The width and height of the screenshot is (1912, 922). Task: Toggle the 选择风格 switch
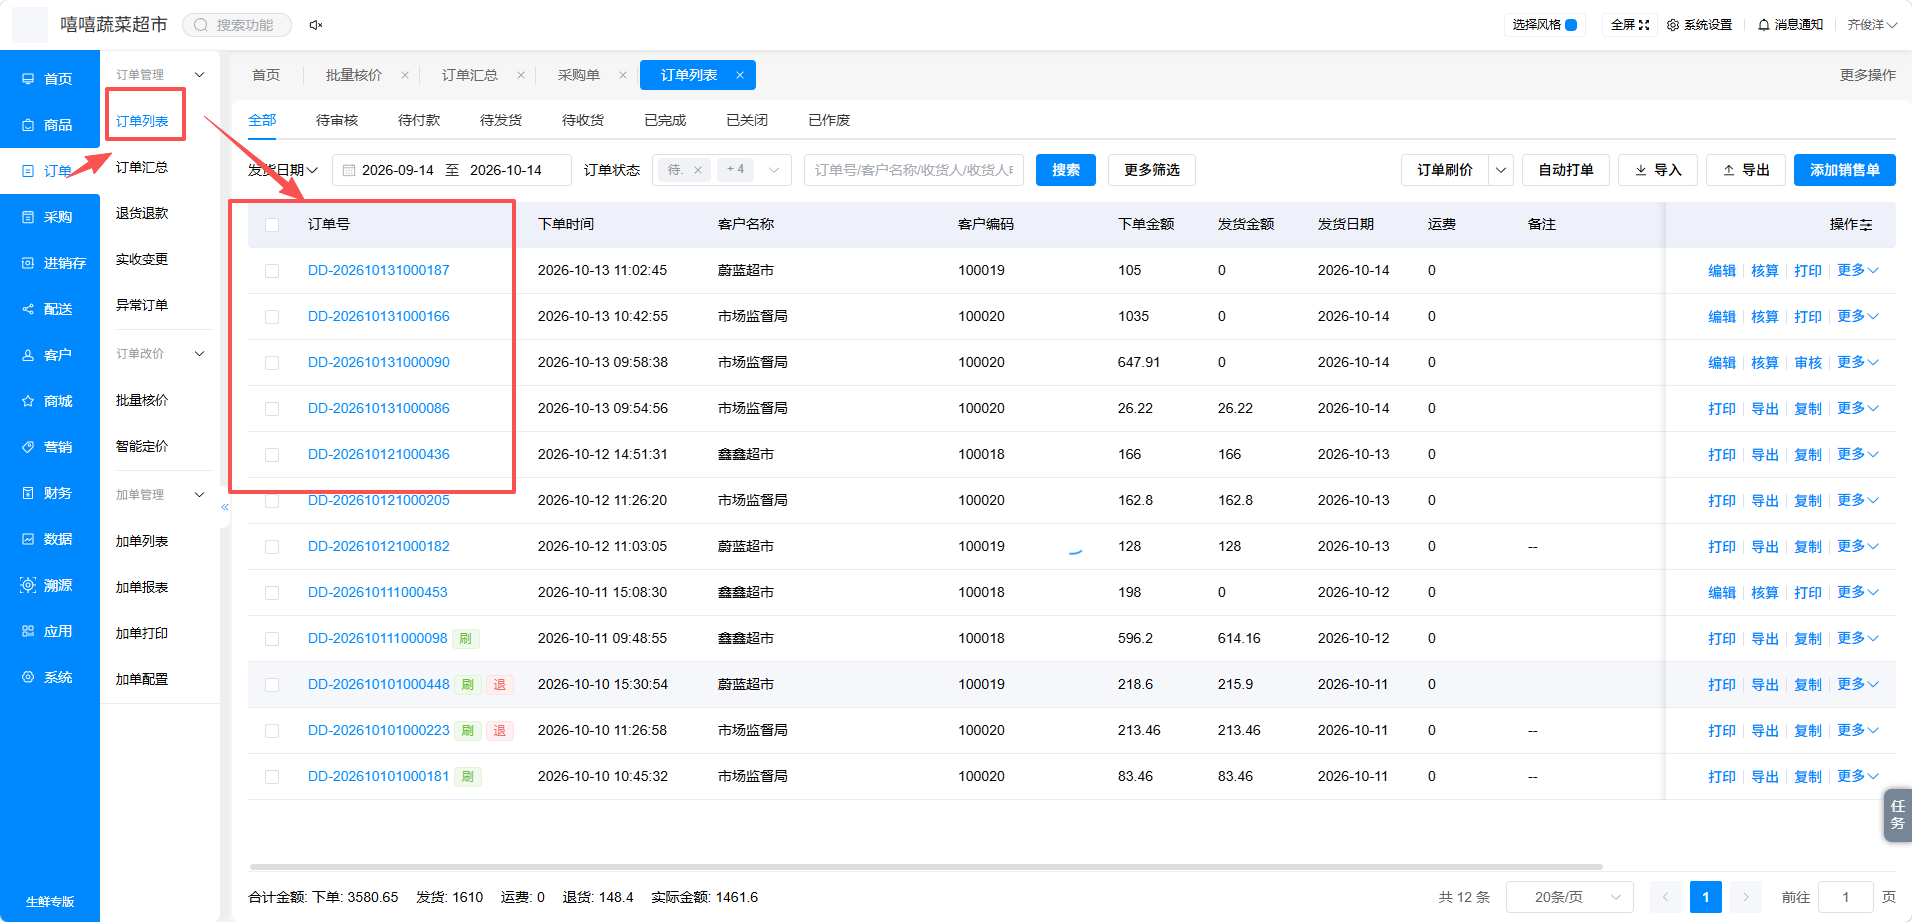(1571, 25)
